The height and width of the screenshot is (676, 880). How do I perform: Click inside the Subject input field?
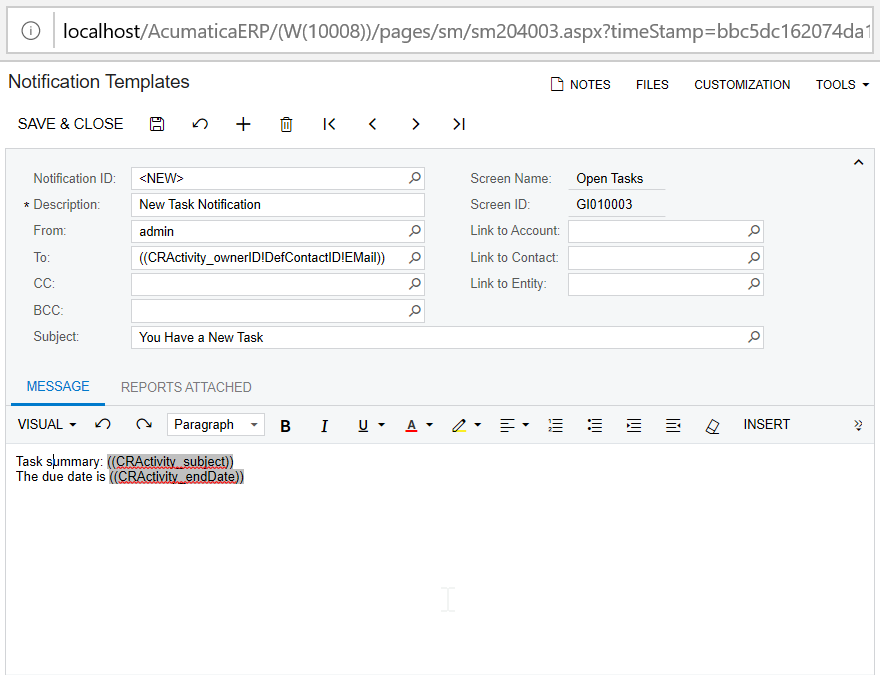400,337
